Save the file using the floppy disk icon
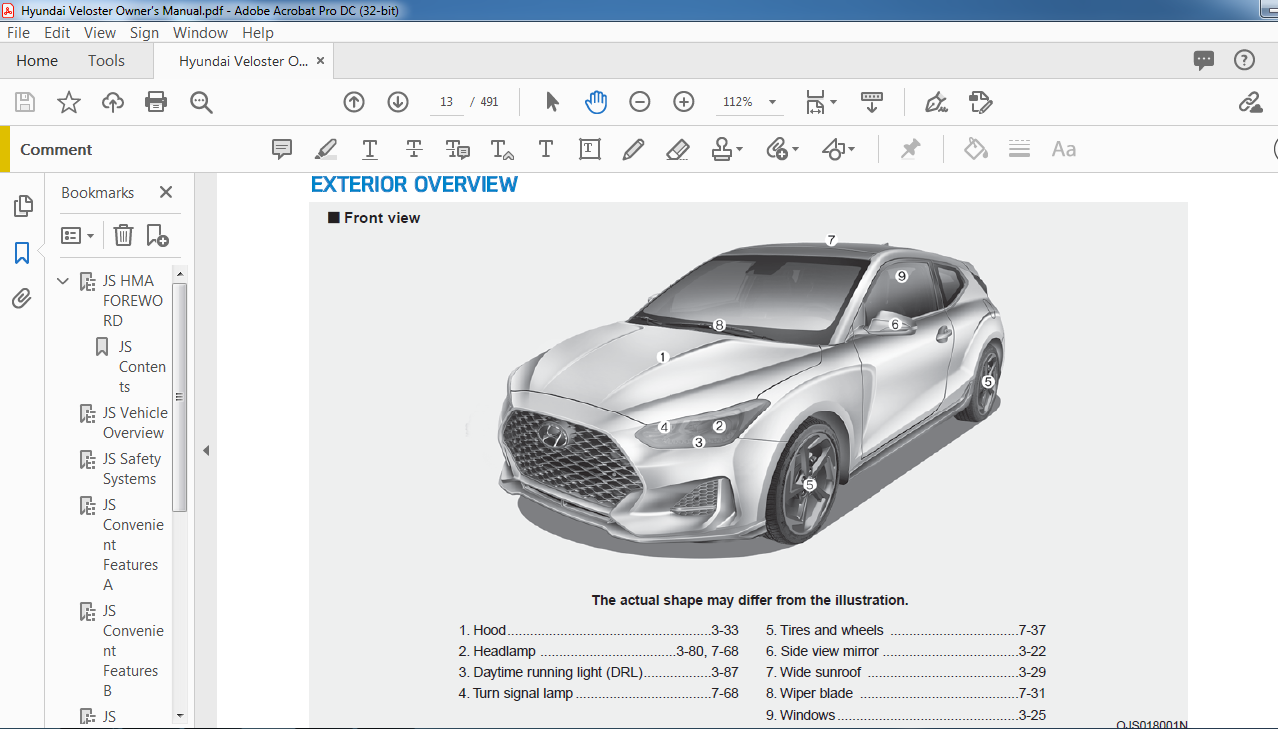This screenshot has width=1278, height=729. coord(25,102)
